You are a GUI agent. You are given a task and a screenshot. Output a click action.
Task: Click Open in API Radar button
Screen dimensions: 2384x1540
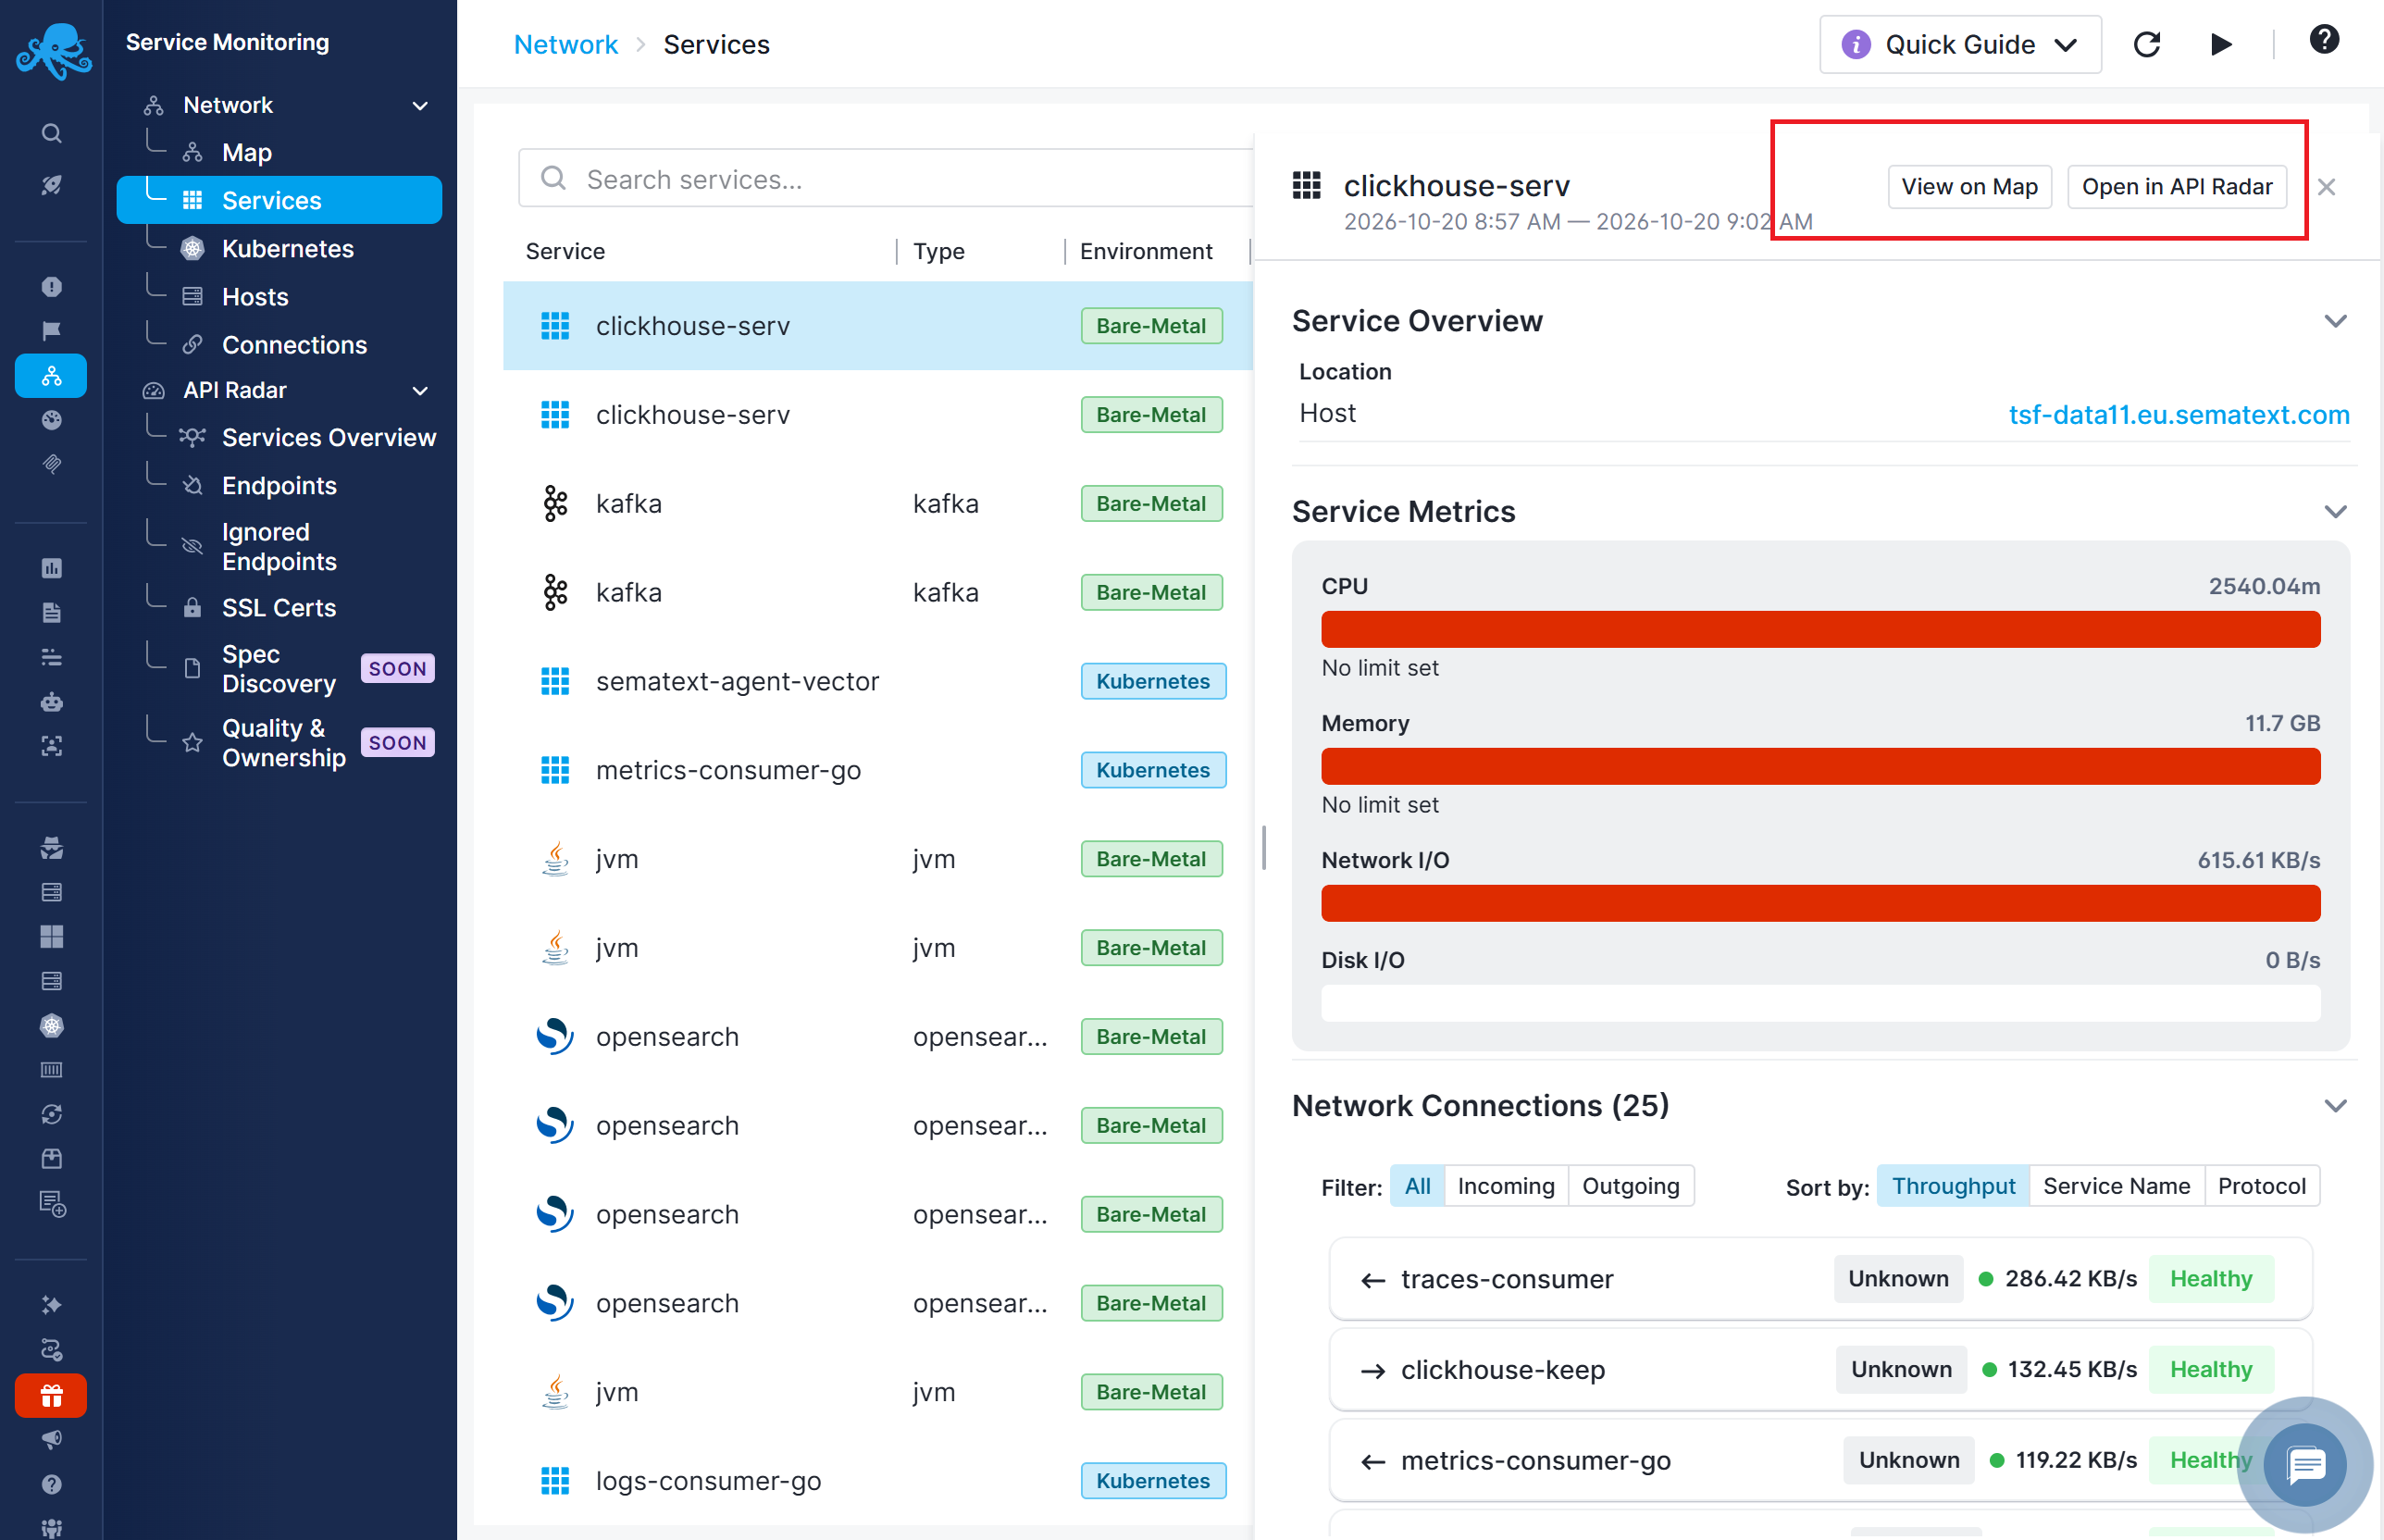(x=2177, y=187)
